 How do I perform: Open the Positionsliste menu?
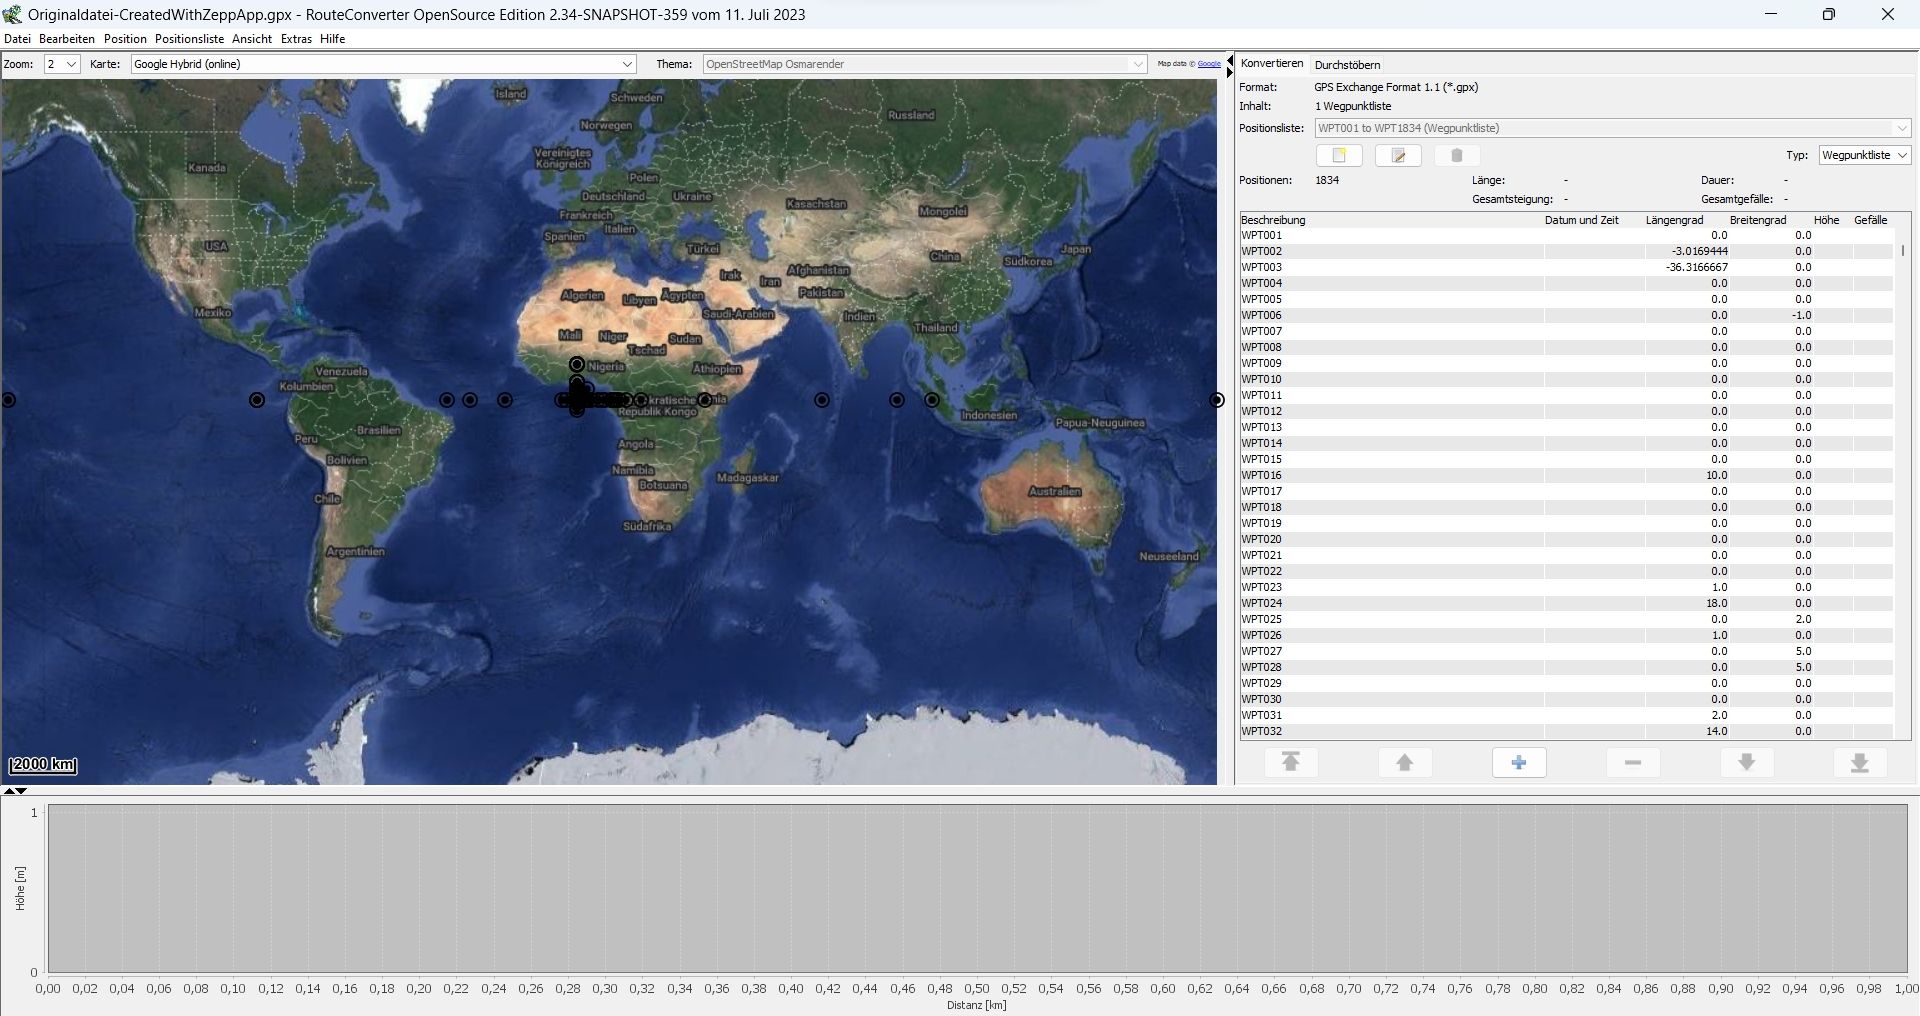(x=189, y=39)
